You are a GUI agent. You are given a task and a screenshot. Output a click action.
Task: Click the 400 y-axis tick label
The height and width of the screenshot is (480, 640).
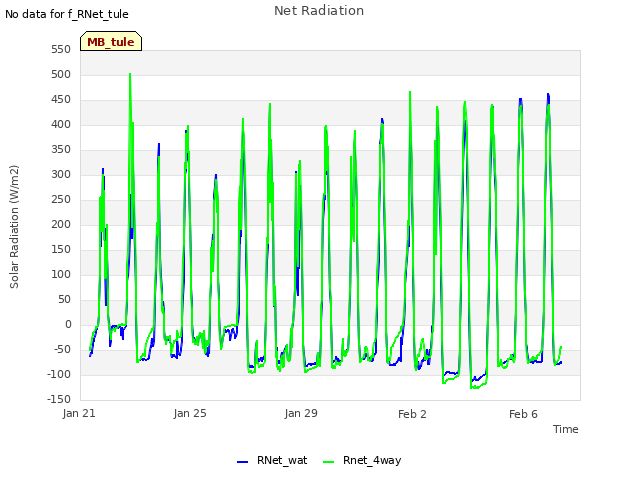61,124
